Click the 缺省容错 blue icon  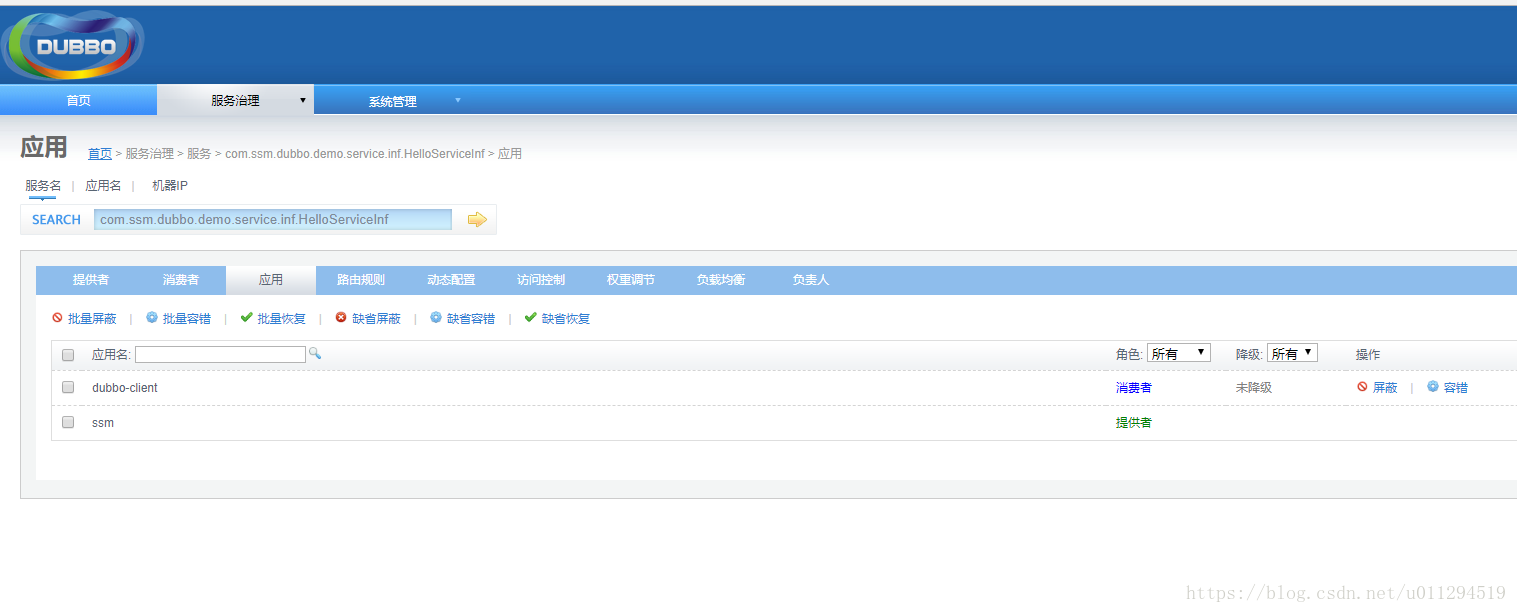tap(436, 318)
